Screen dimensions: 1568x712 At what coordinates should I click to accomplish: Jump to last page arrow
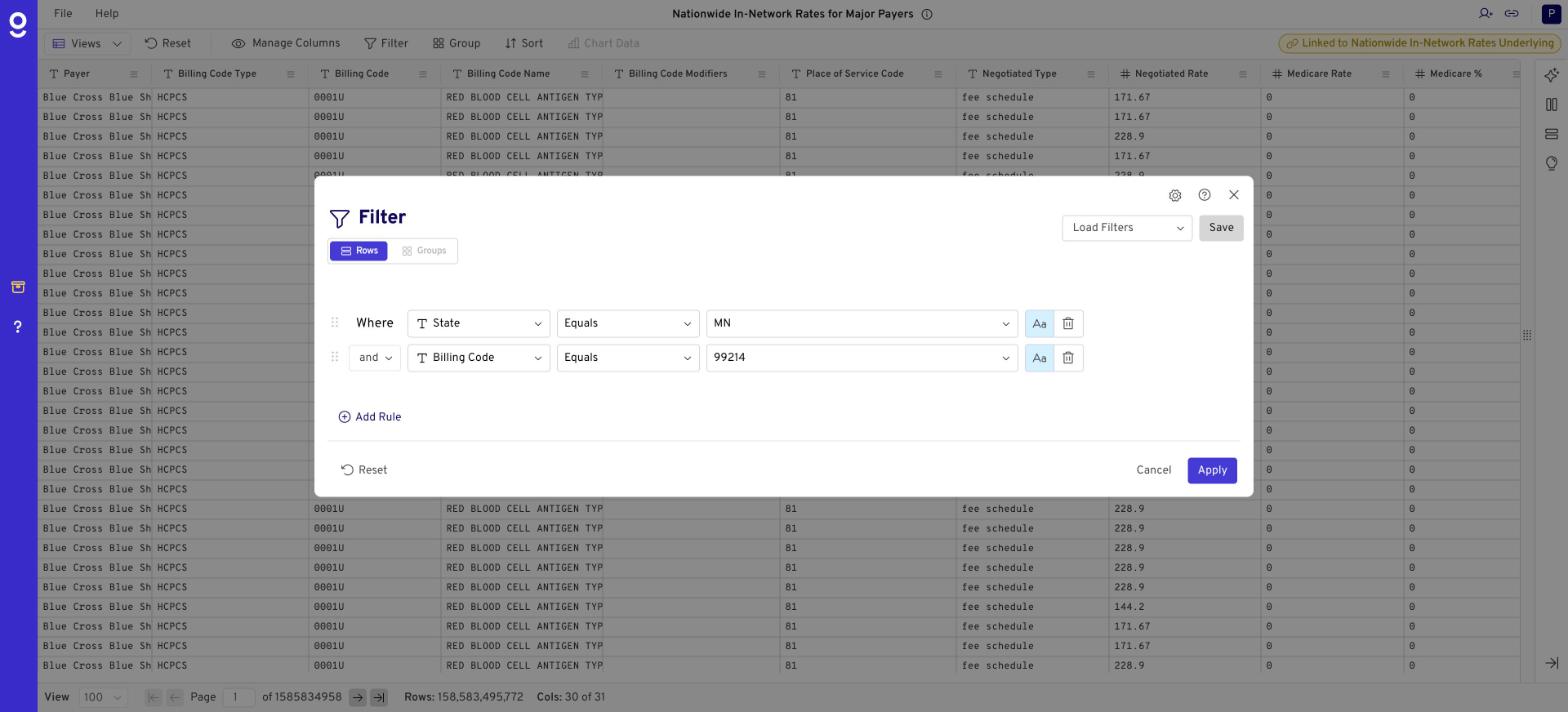pos(379,698)
